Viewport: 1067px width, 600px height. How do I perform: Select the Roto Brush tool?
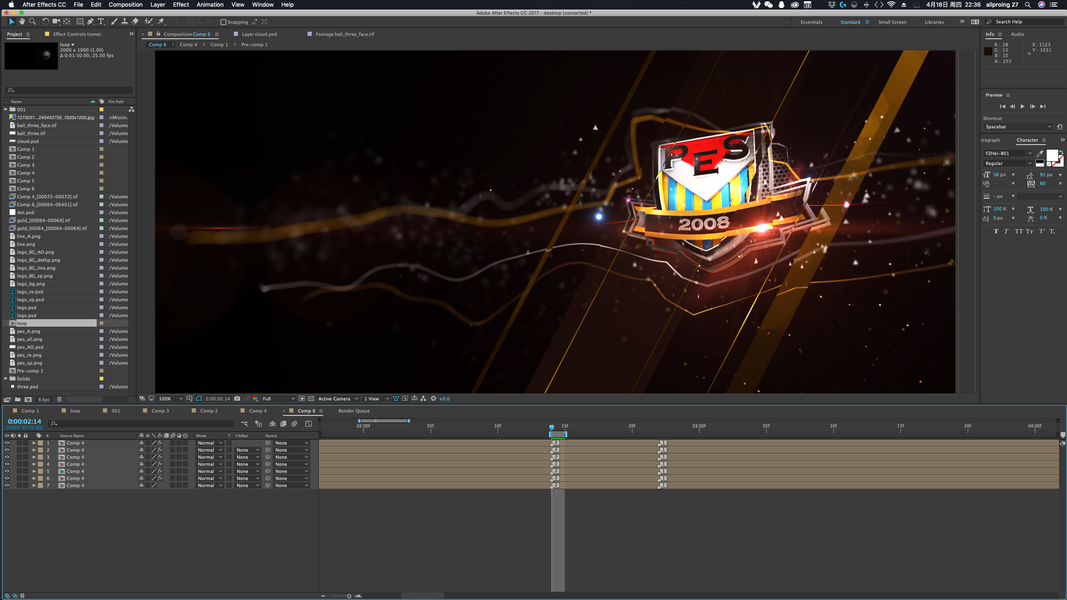[149, 22]
